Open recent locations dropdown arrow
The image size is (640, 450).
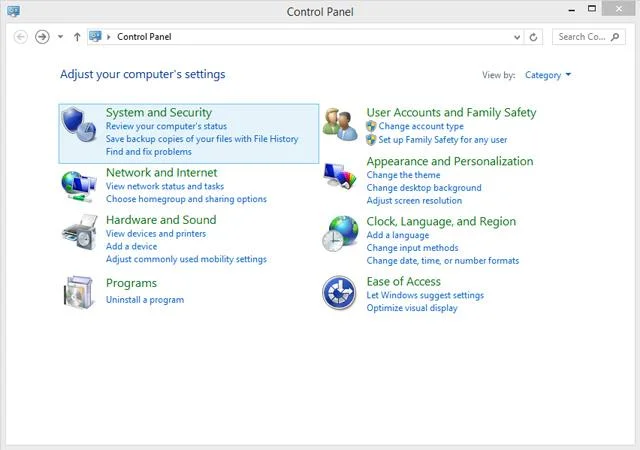point(60,37)
